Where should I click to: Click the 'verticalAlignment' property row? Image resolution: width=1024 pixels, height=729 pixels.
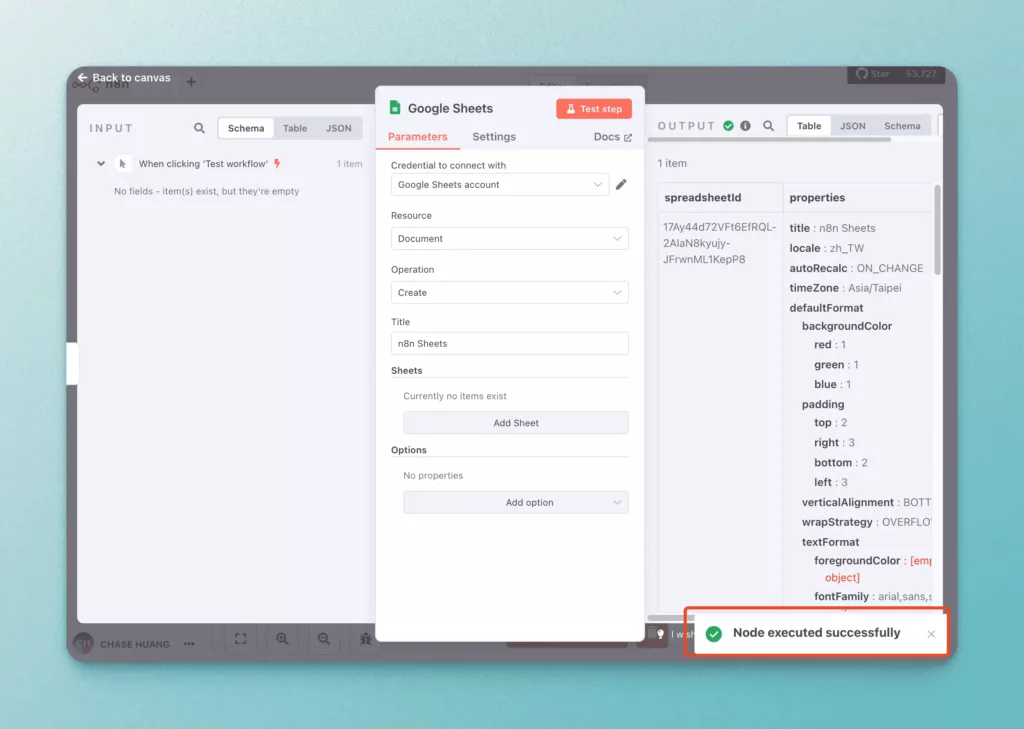[x=867, y=502]
